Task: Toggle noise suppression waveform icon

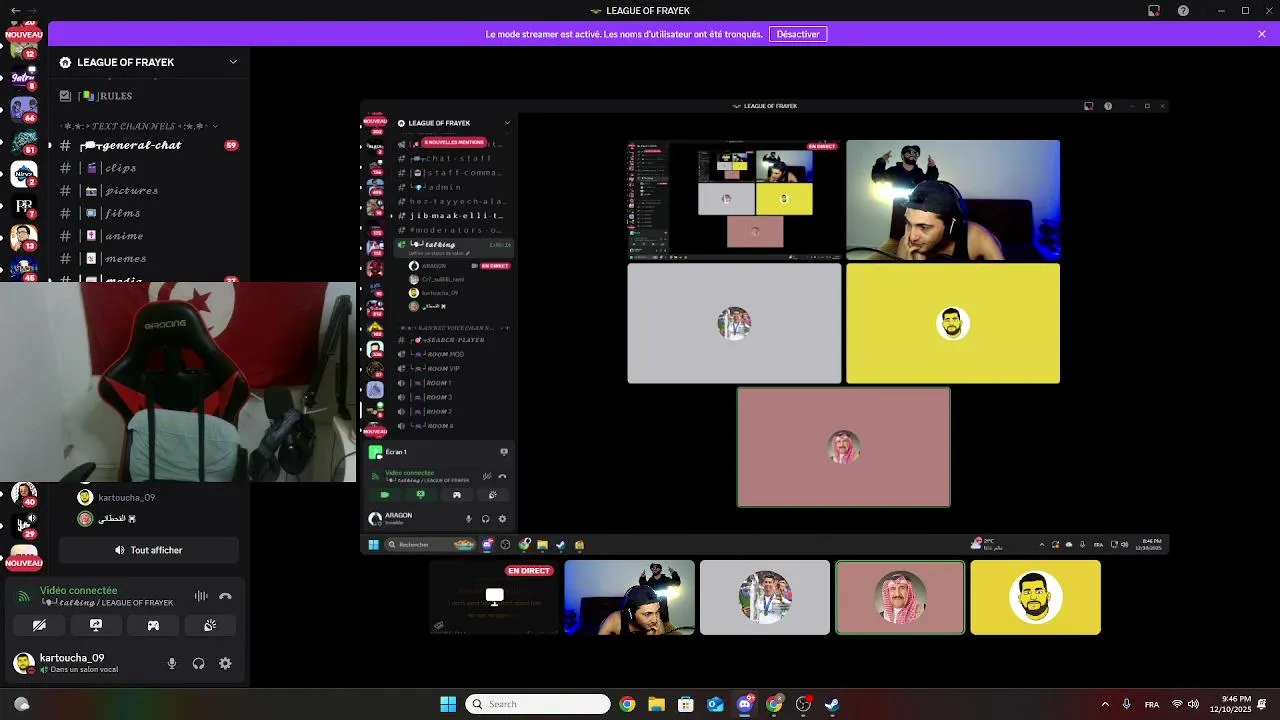Action: (201, 596)
